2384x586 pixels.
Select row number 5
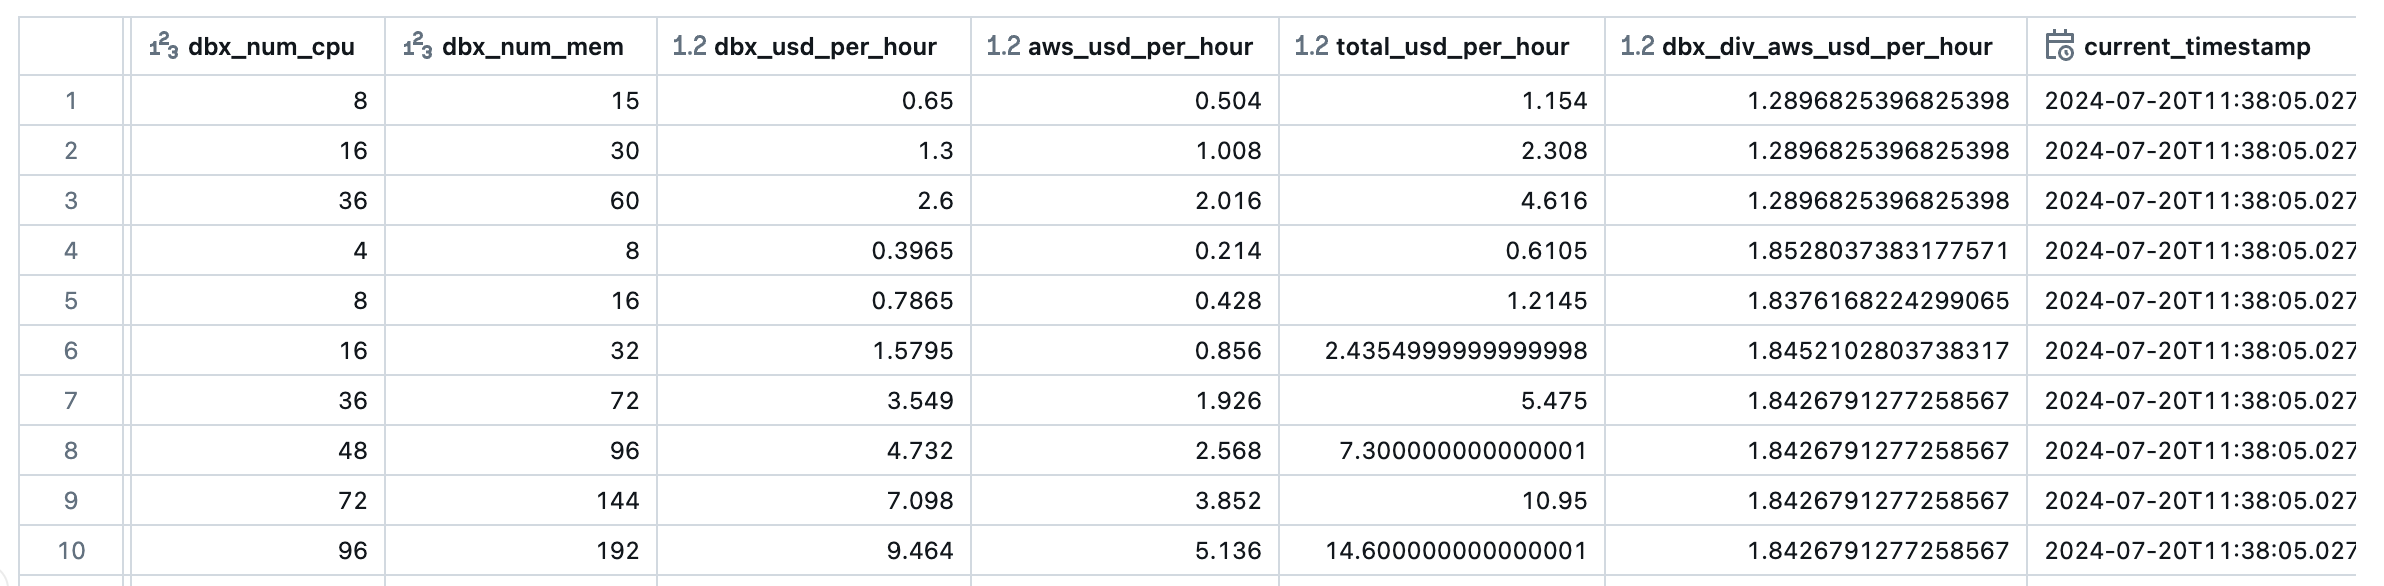71,300
